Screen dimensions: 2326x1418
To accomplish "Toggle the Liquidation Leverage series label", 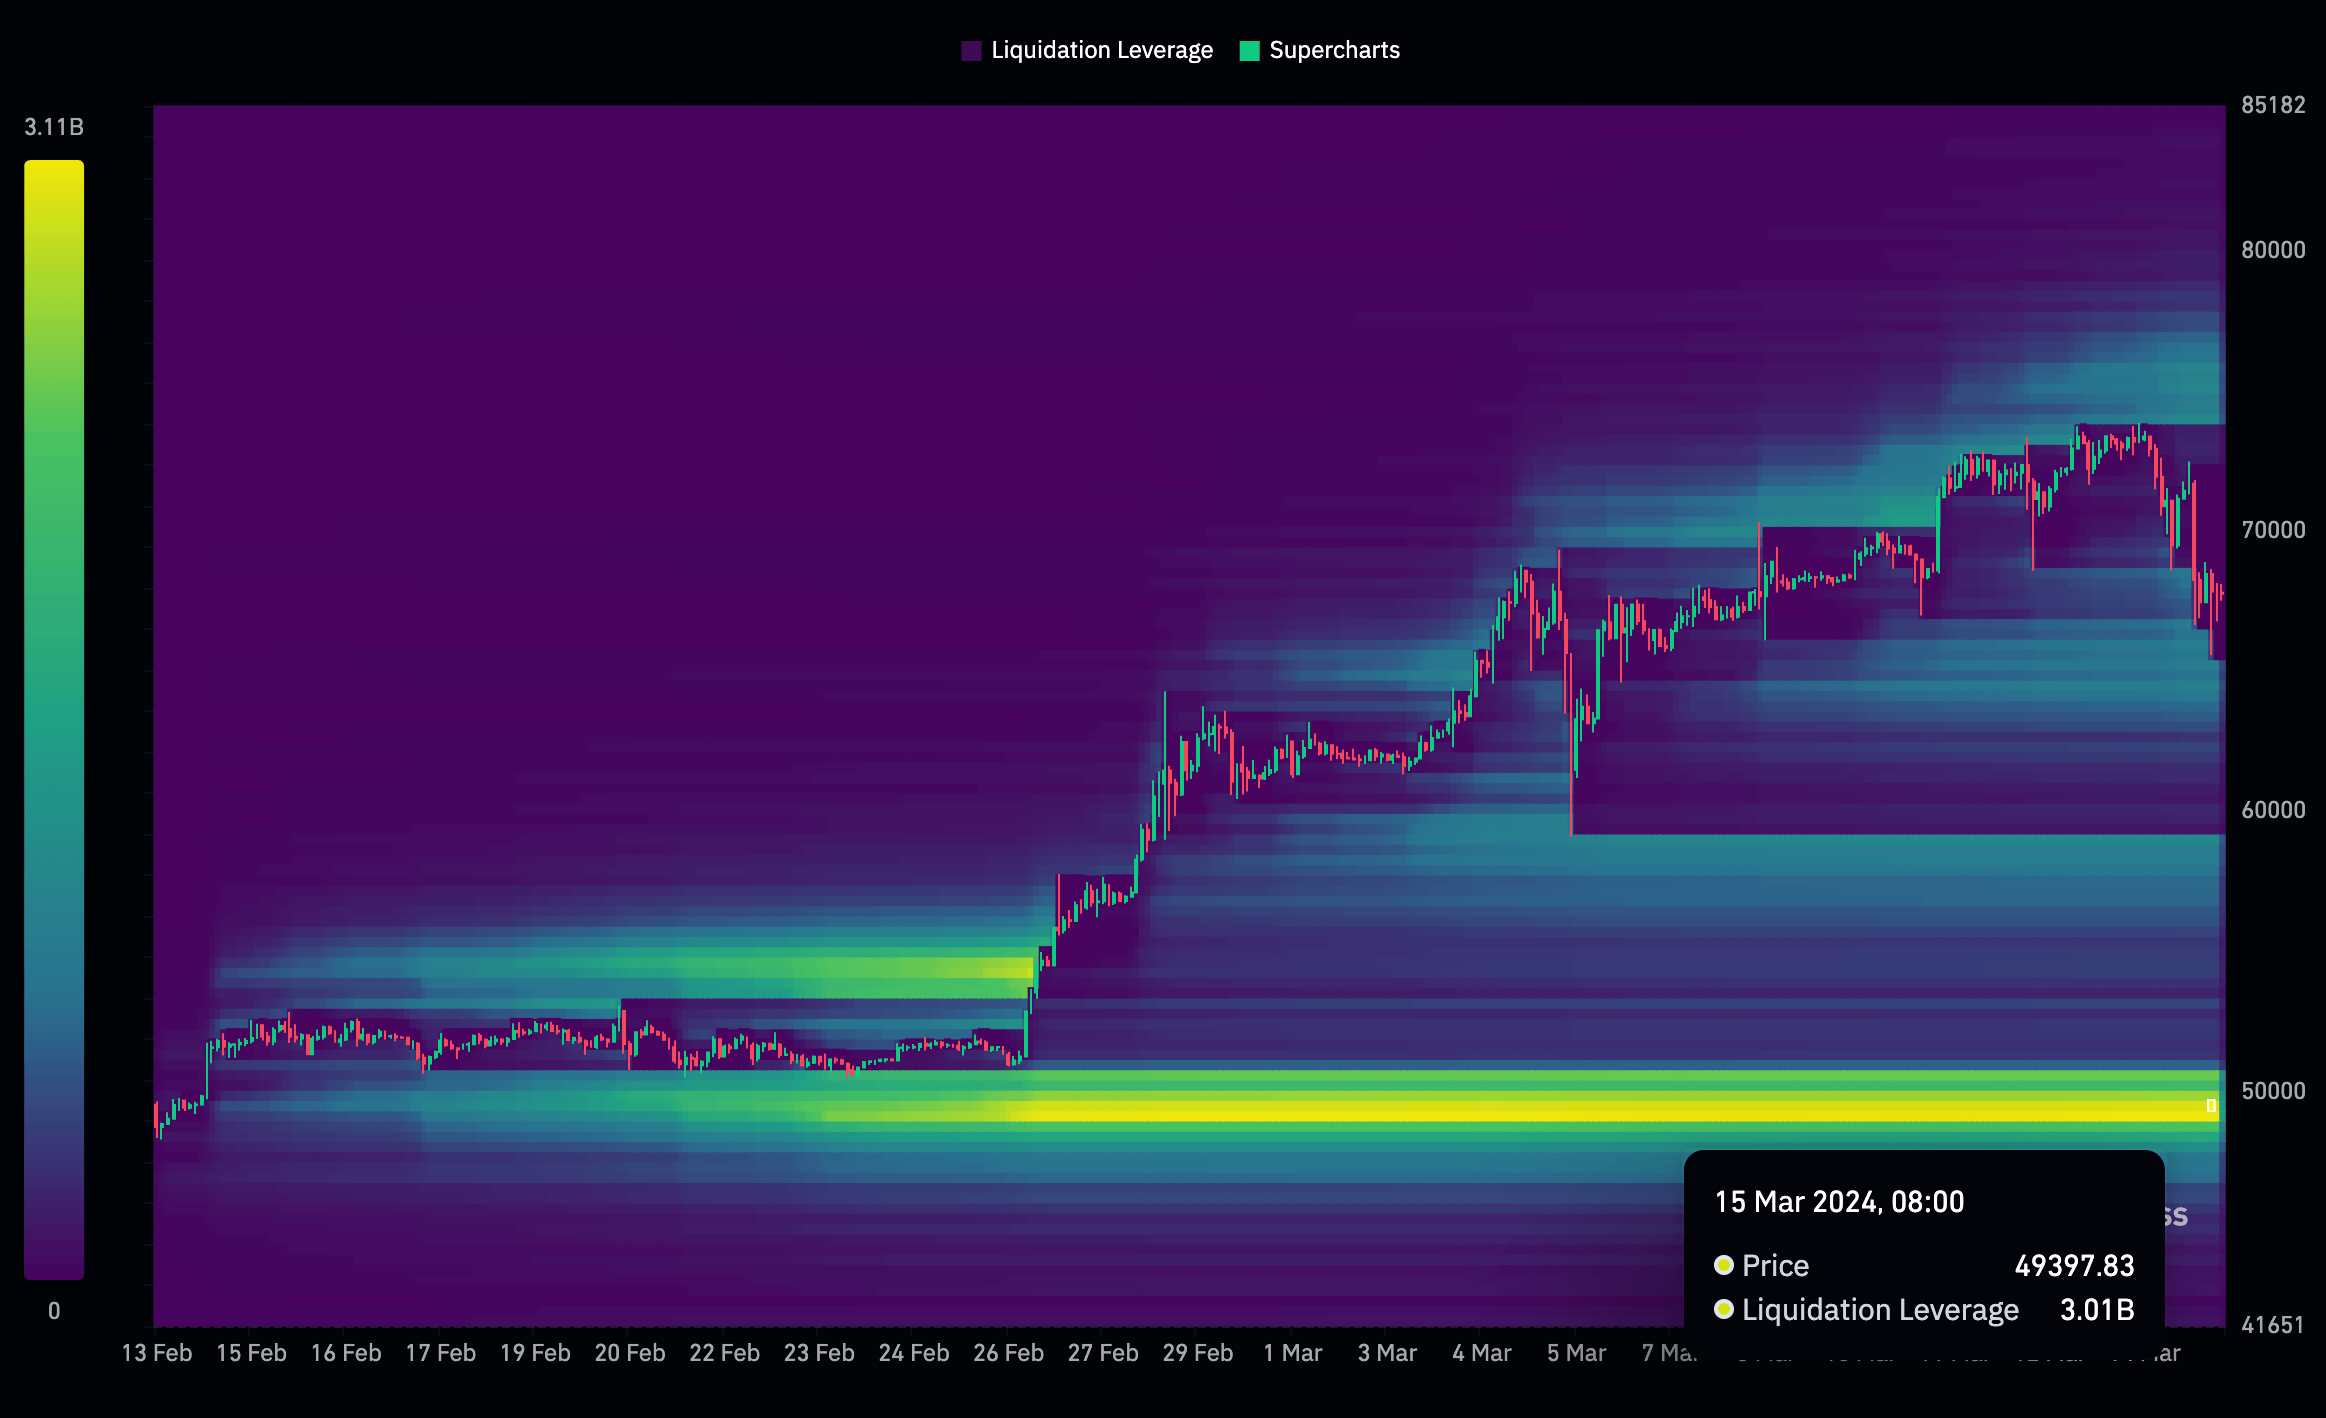I will pyautogui.click(x=1101, y=51).
